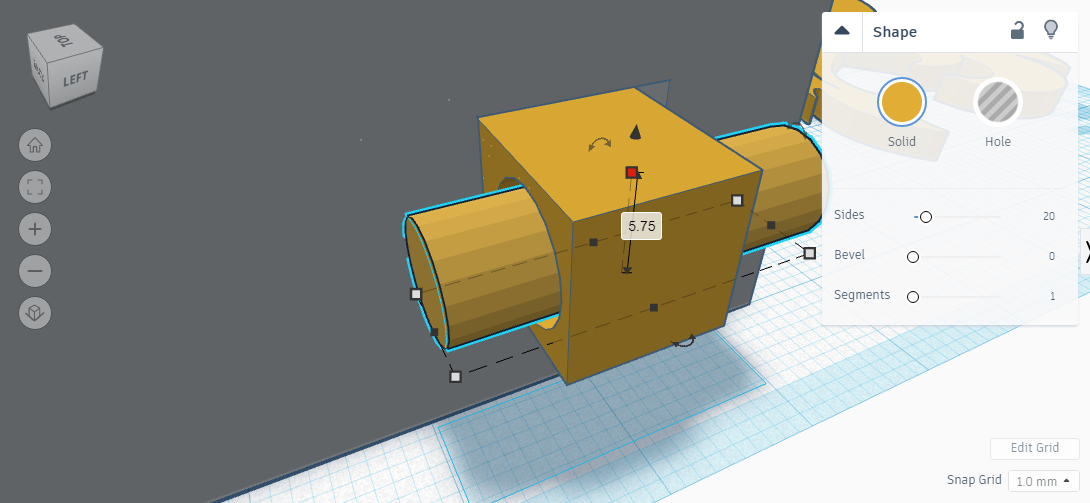Click the Shape panel title

895,32
